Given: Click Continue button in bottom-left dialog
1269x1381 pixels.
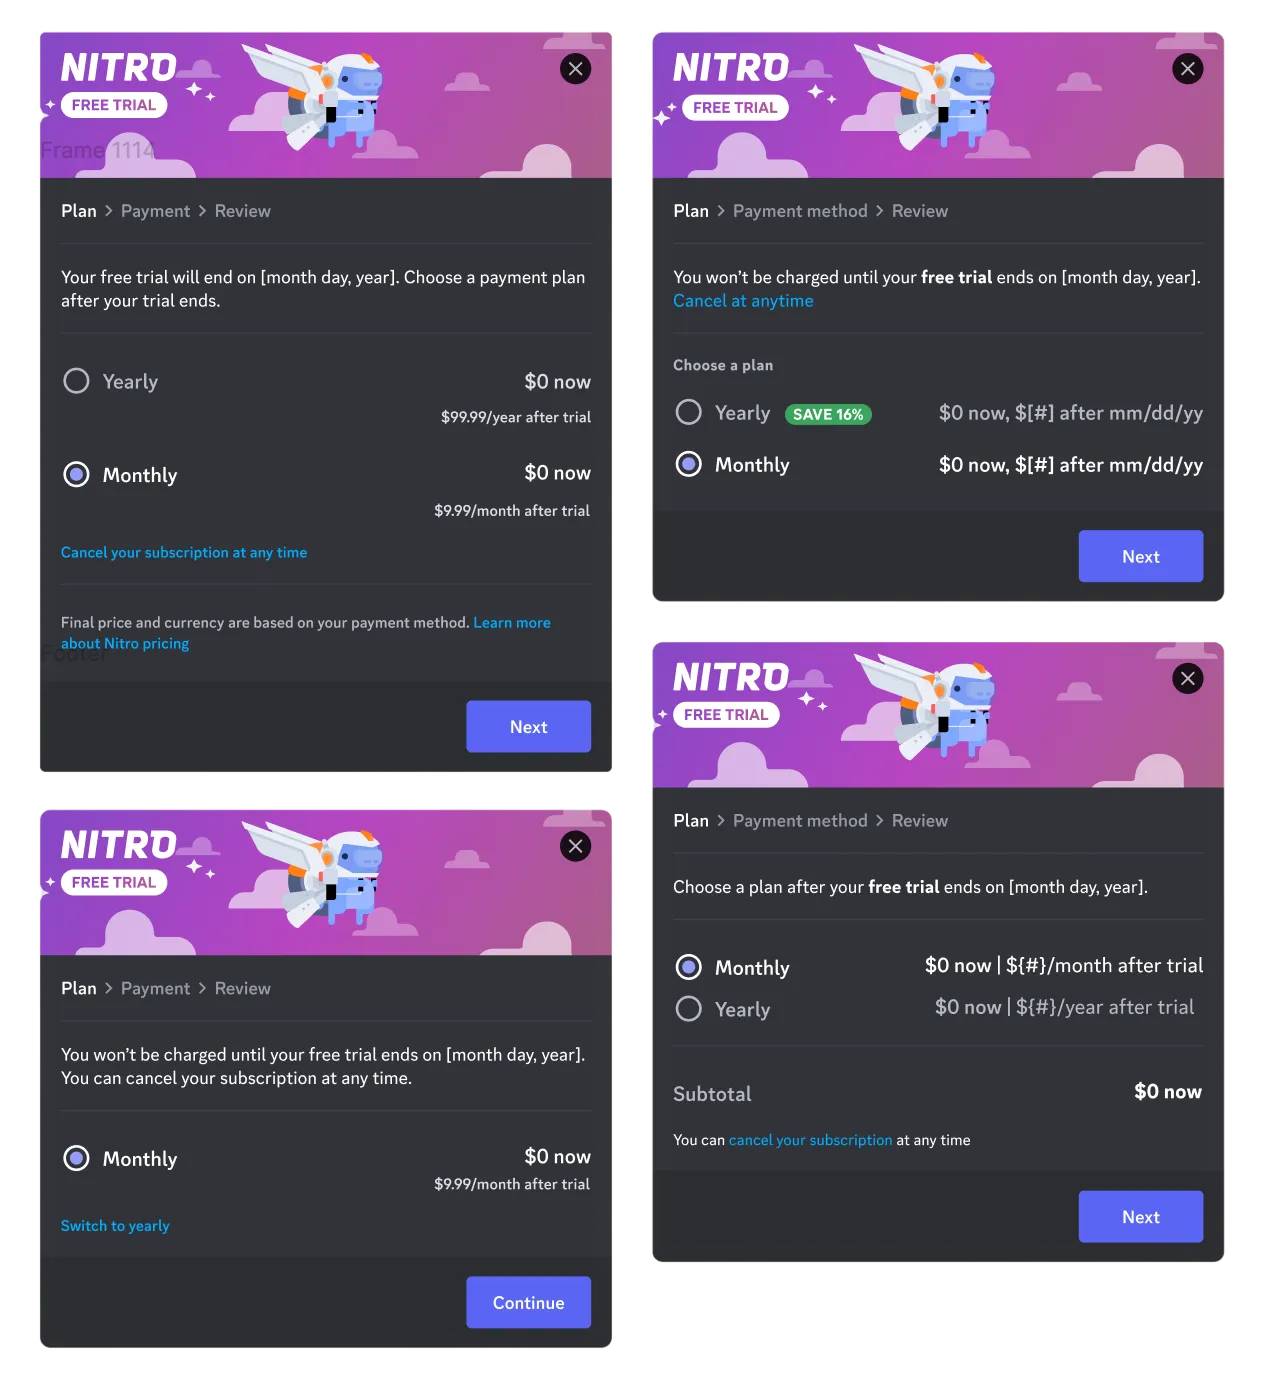Looking at the screenshot, I should click(x=528, y=1302).
